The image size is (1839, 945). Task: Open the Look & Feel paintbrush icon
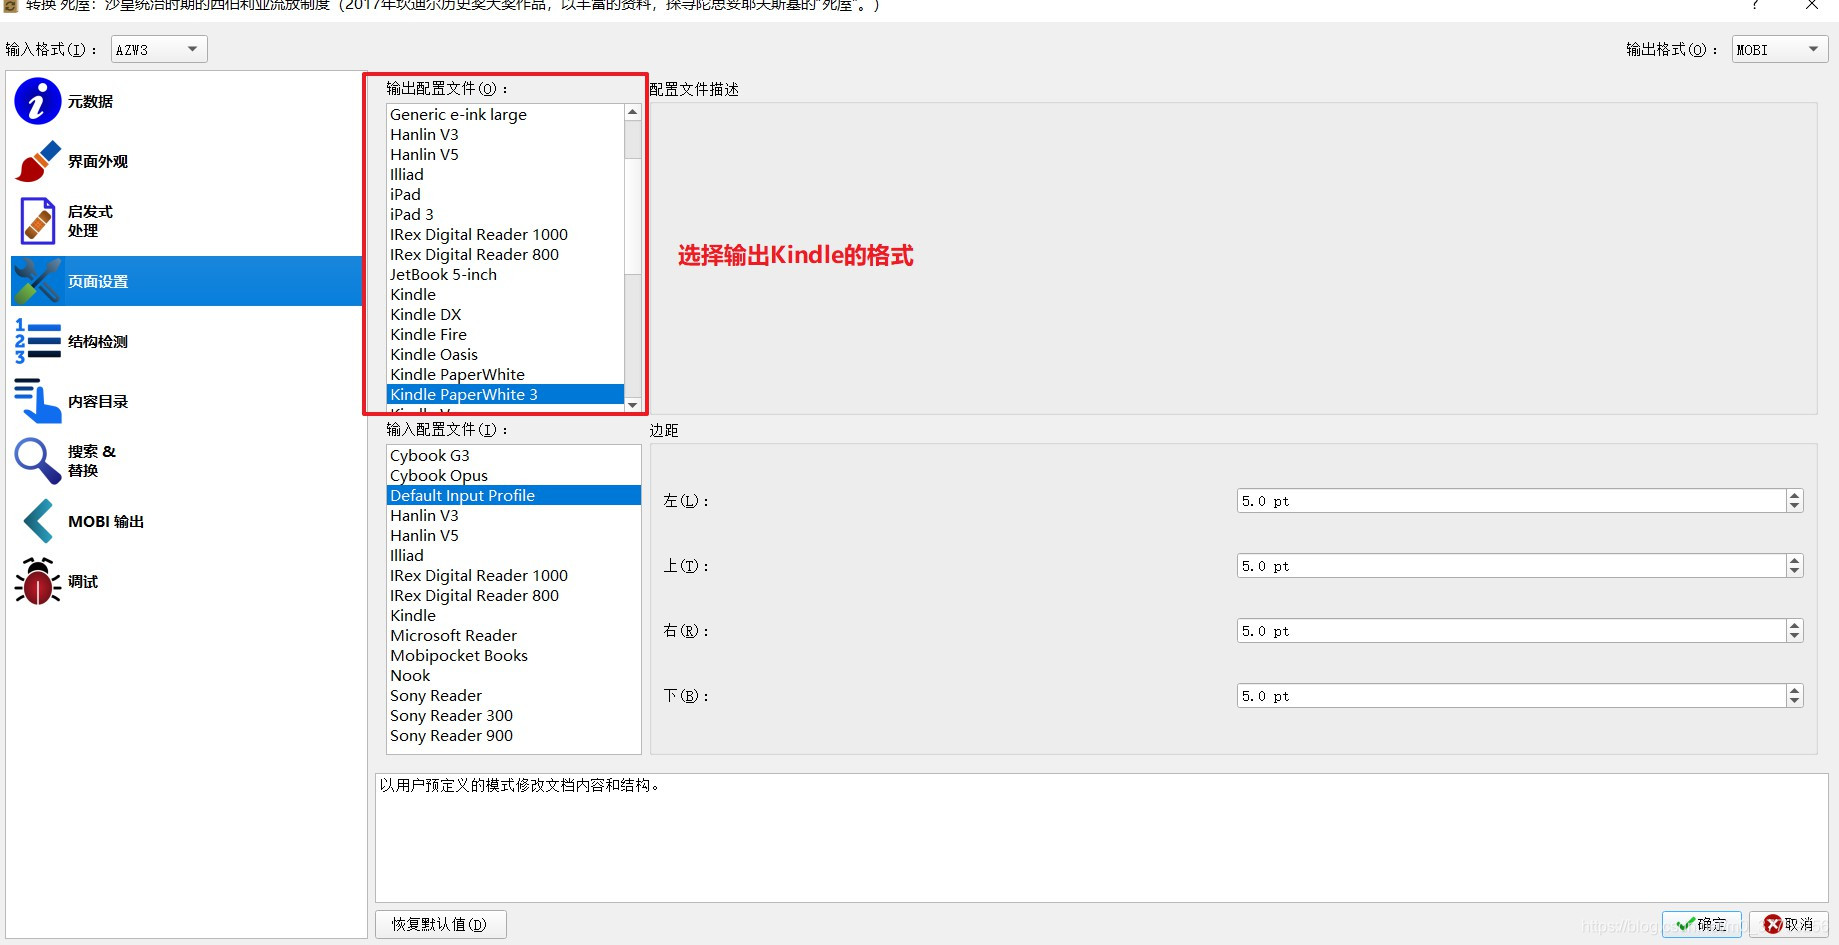click(x=38, y=161)
